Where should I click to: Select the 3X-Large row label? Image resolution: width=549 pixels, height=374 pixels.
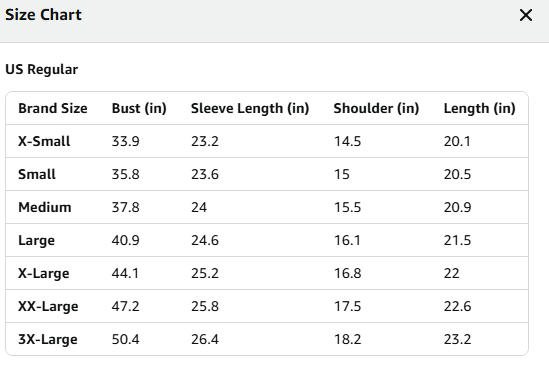point(48,339)
